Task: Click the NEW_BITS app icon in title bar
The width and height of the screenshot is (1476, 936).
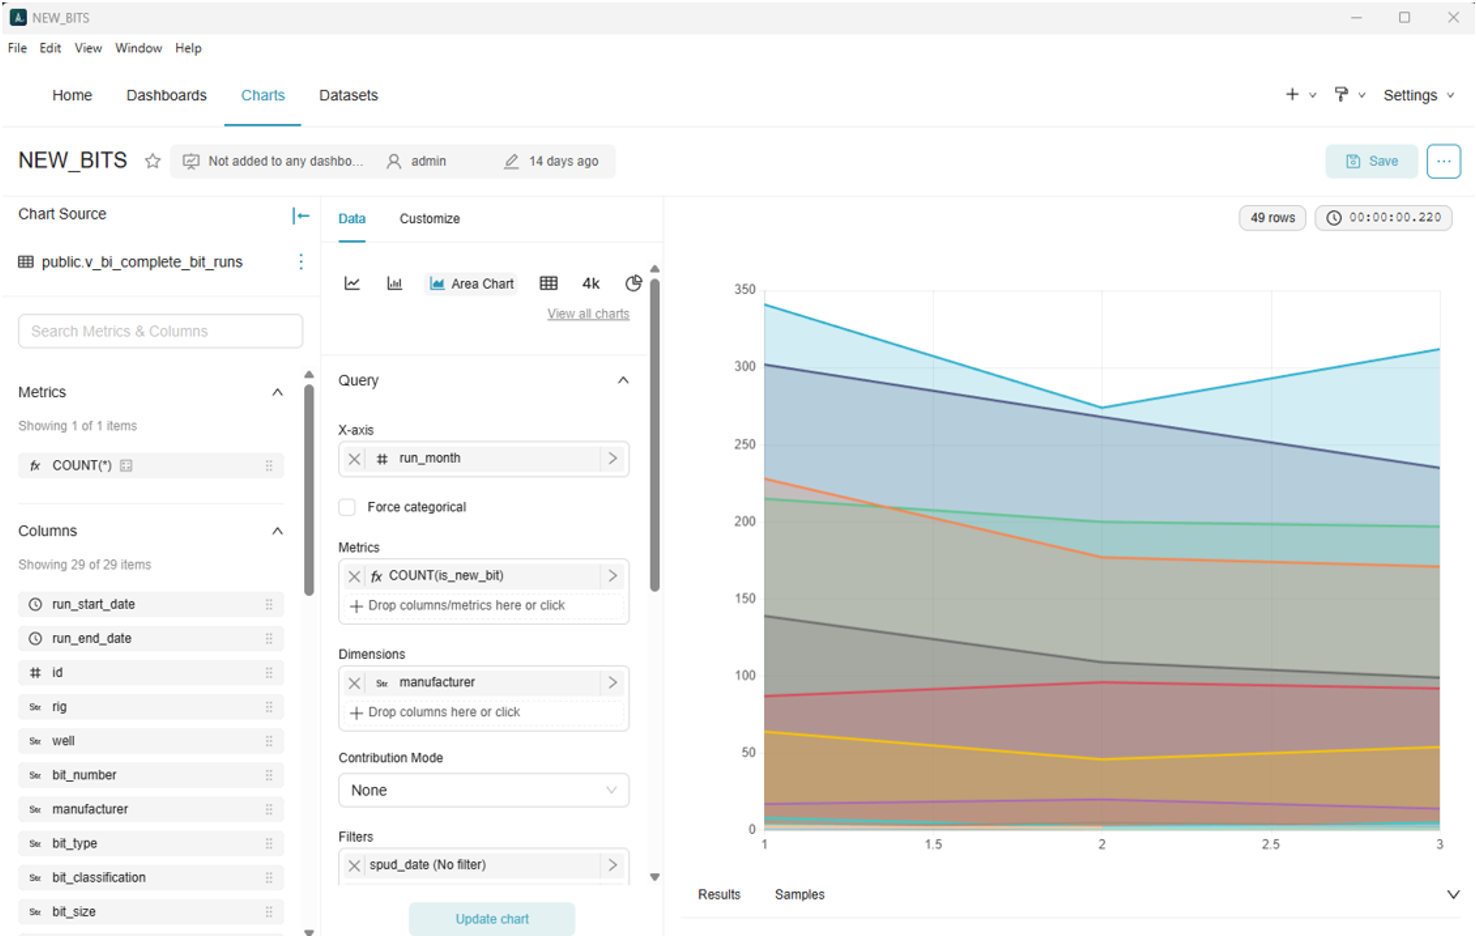Action: point(18,17)
